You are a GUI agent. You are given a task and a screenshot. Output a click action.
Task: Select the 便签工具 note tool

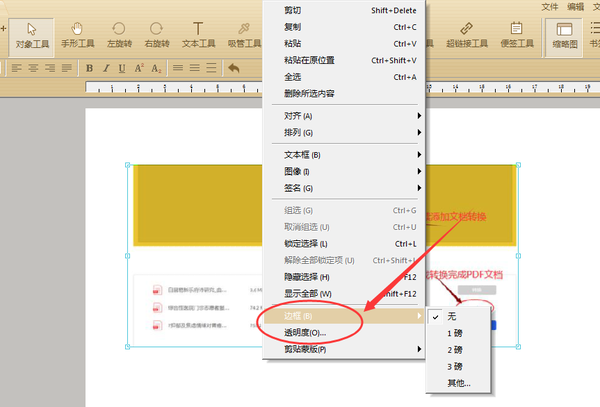tap(517, 36)
